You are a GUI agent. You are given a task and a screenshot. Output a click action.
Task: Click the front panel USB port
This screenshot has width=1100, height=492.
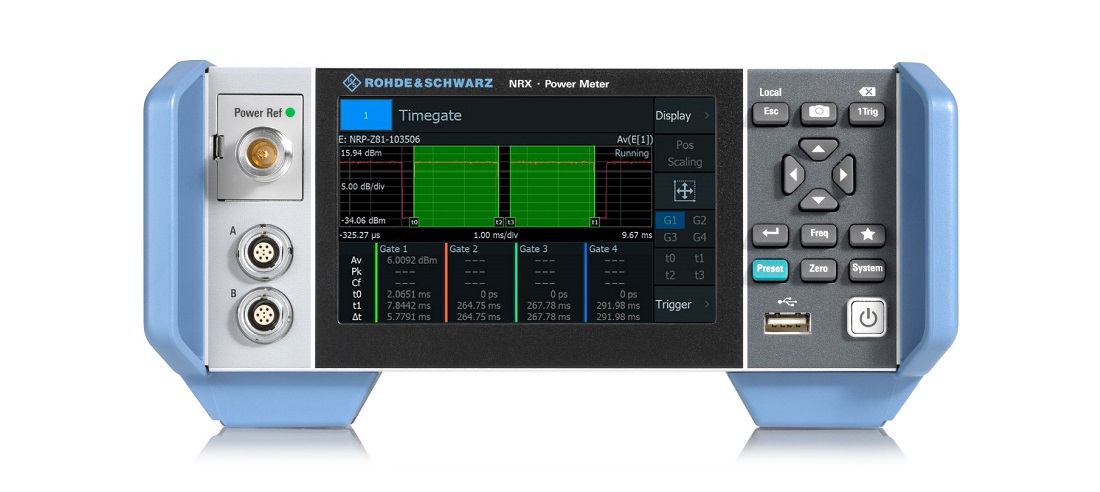(787, 323)
